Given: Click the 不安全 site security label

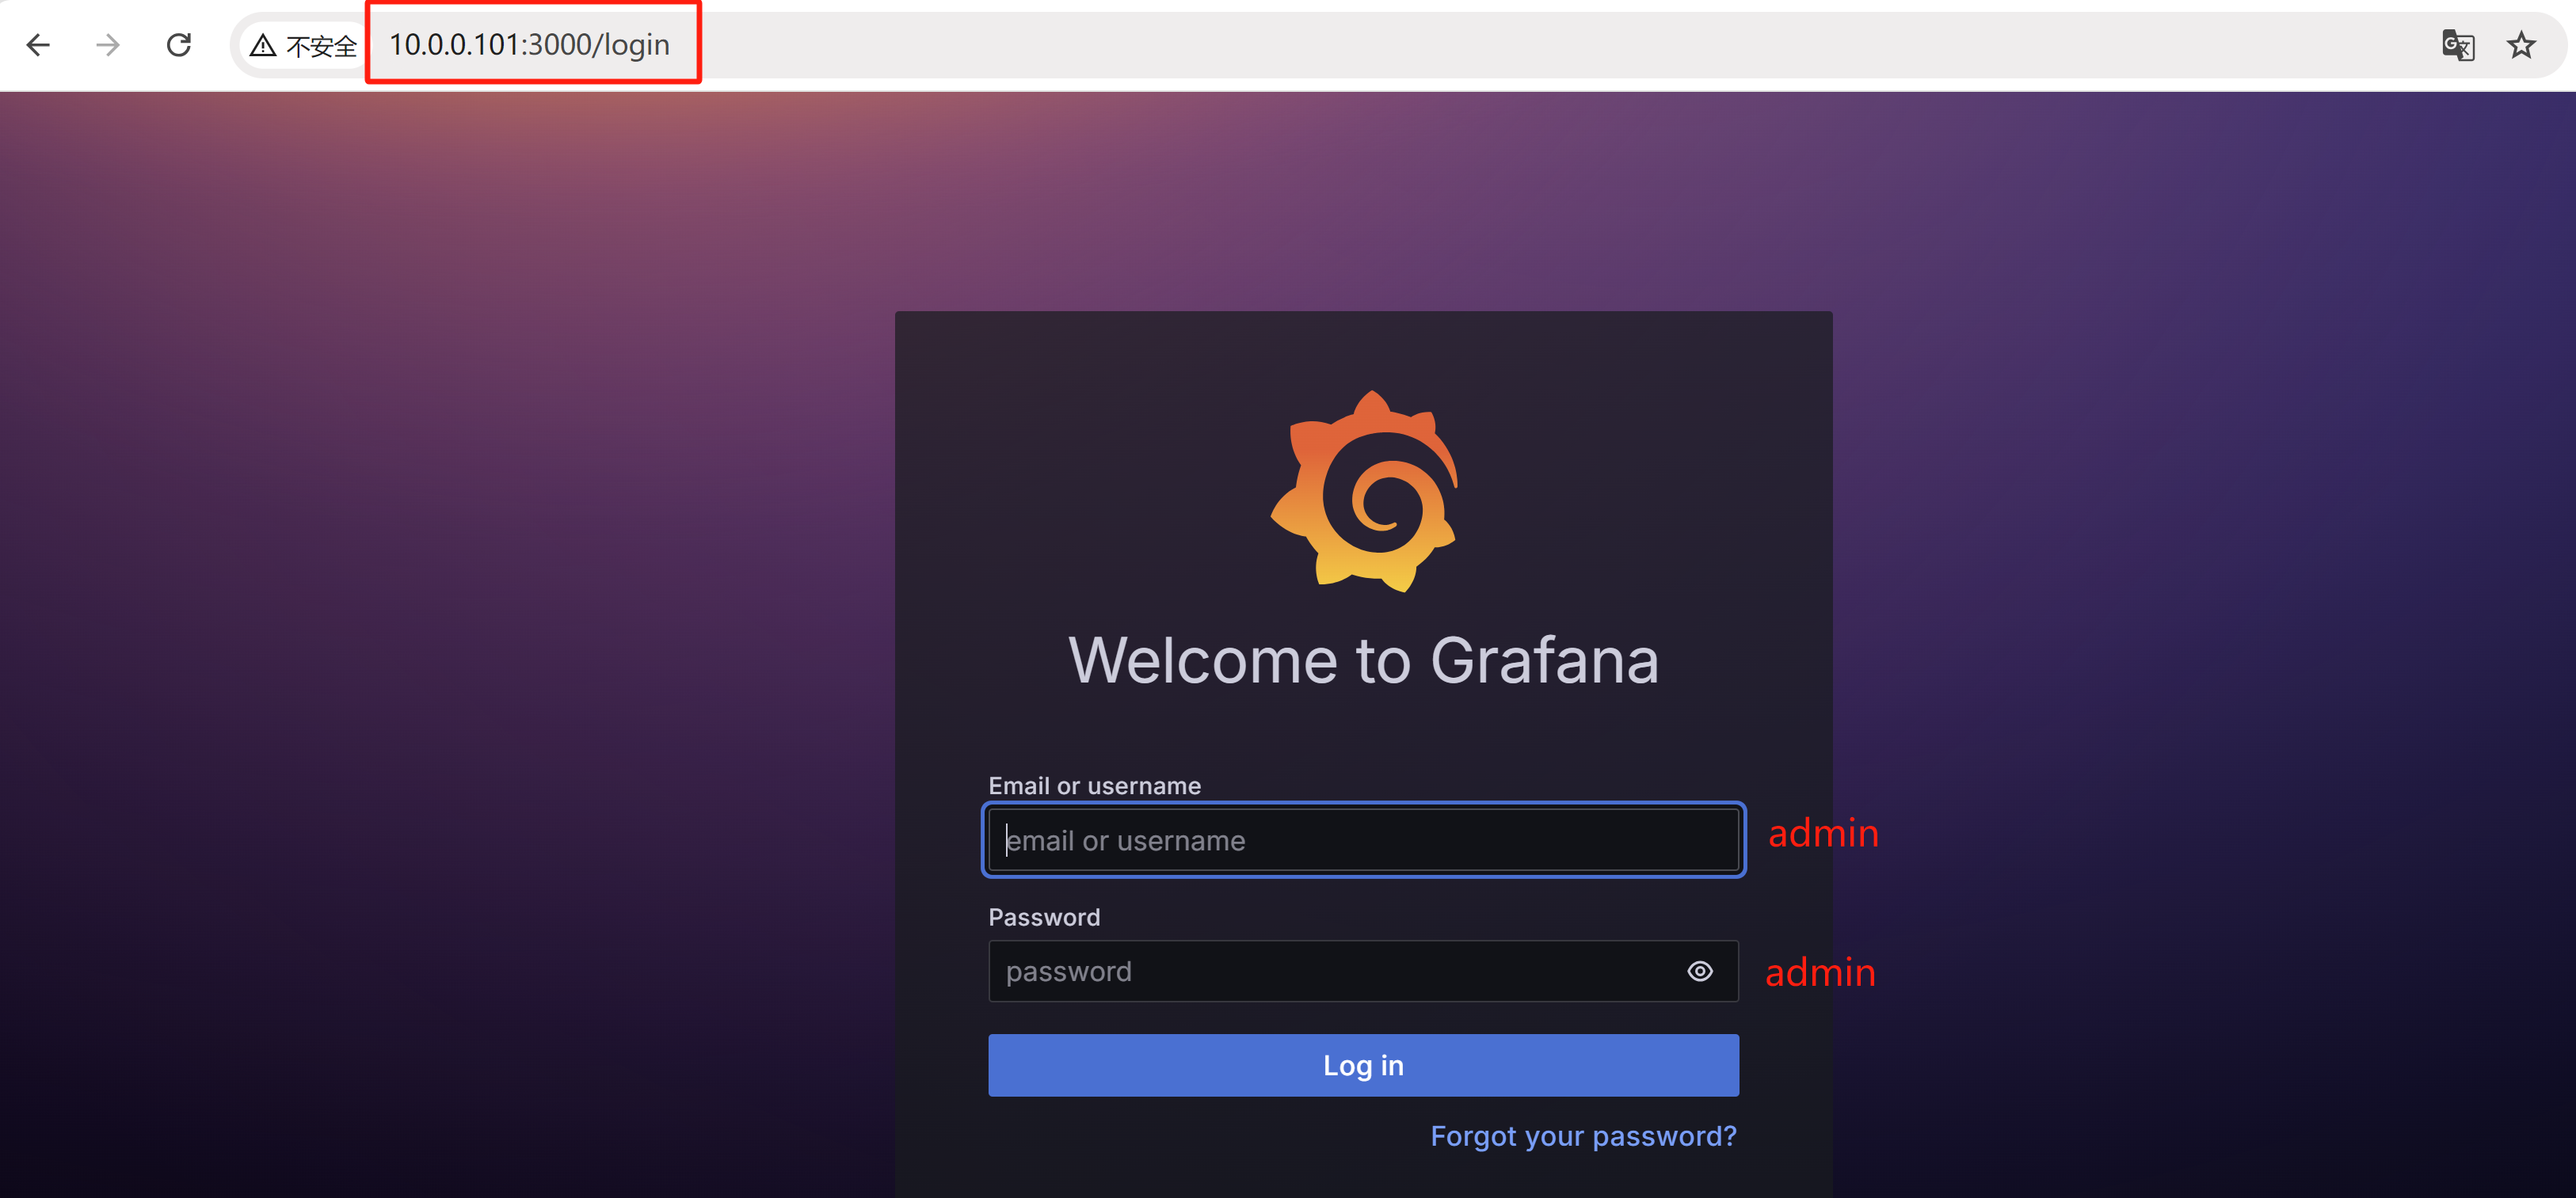Looking at the screenshot, I should (x=320, y=46).
